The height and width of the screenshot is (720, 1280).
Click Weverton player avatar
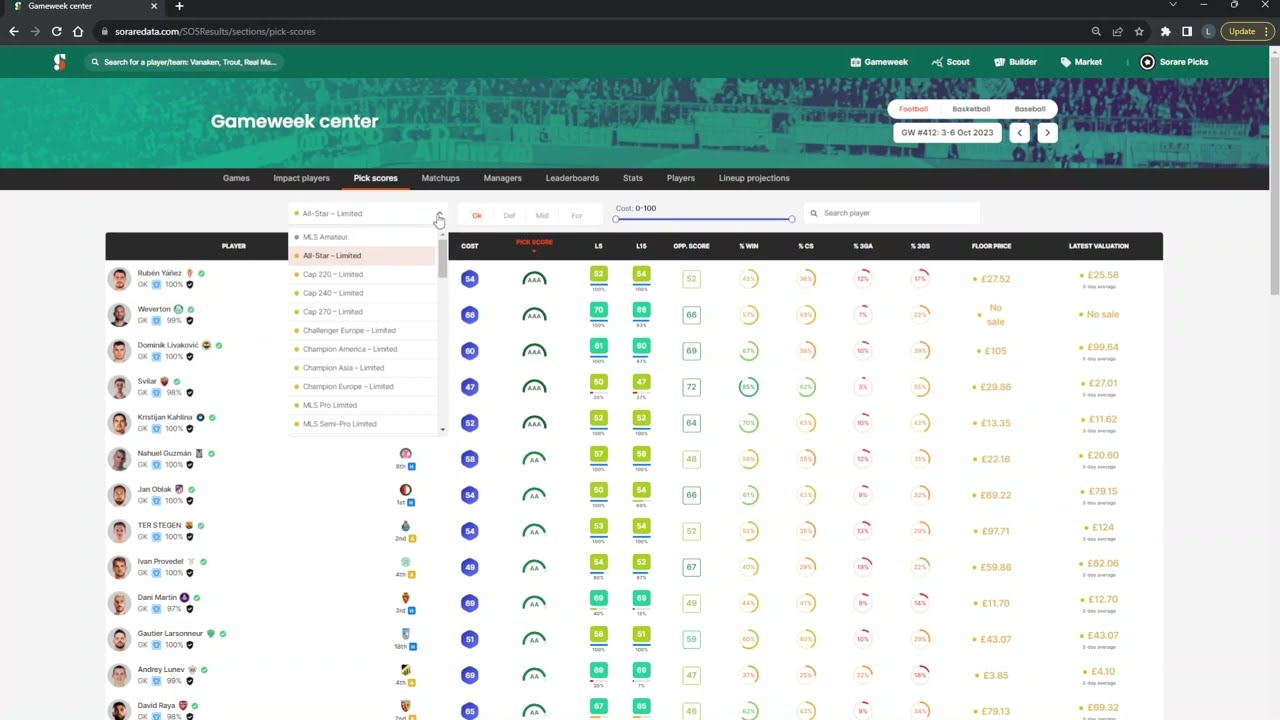pyautogui.click(x=120, y=315)
